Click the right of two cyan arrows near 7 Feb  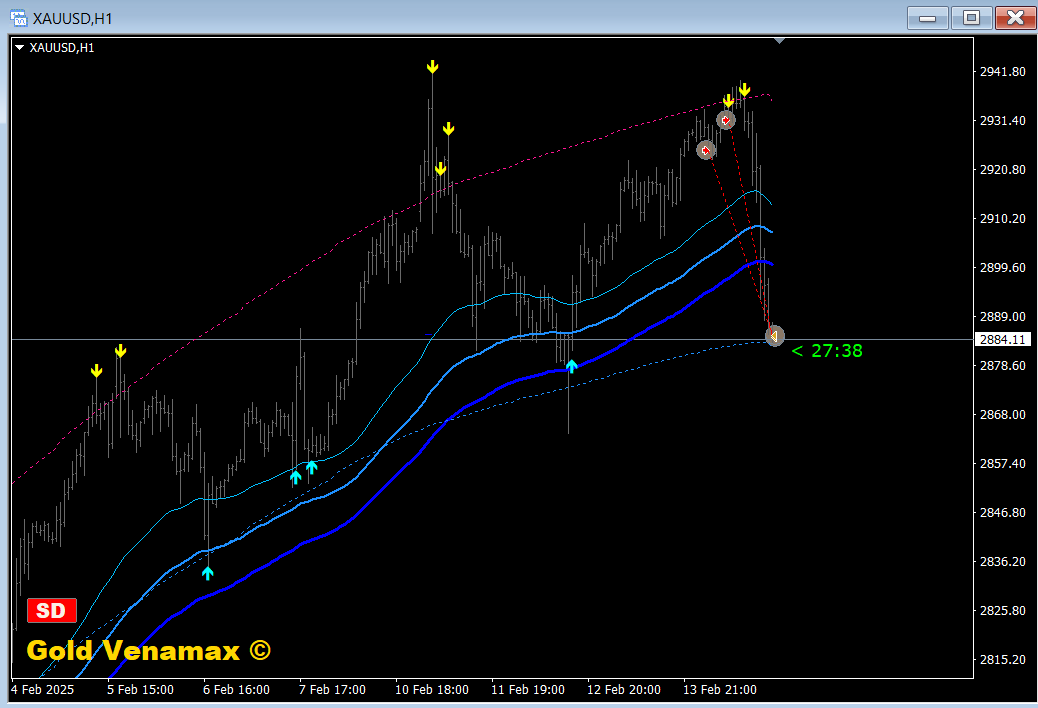pos(311,467)
